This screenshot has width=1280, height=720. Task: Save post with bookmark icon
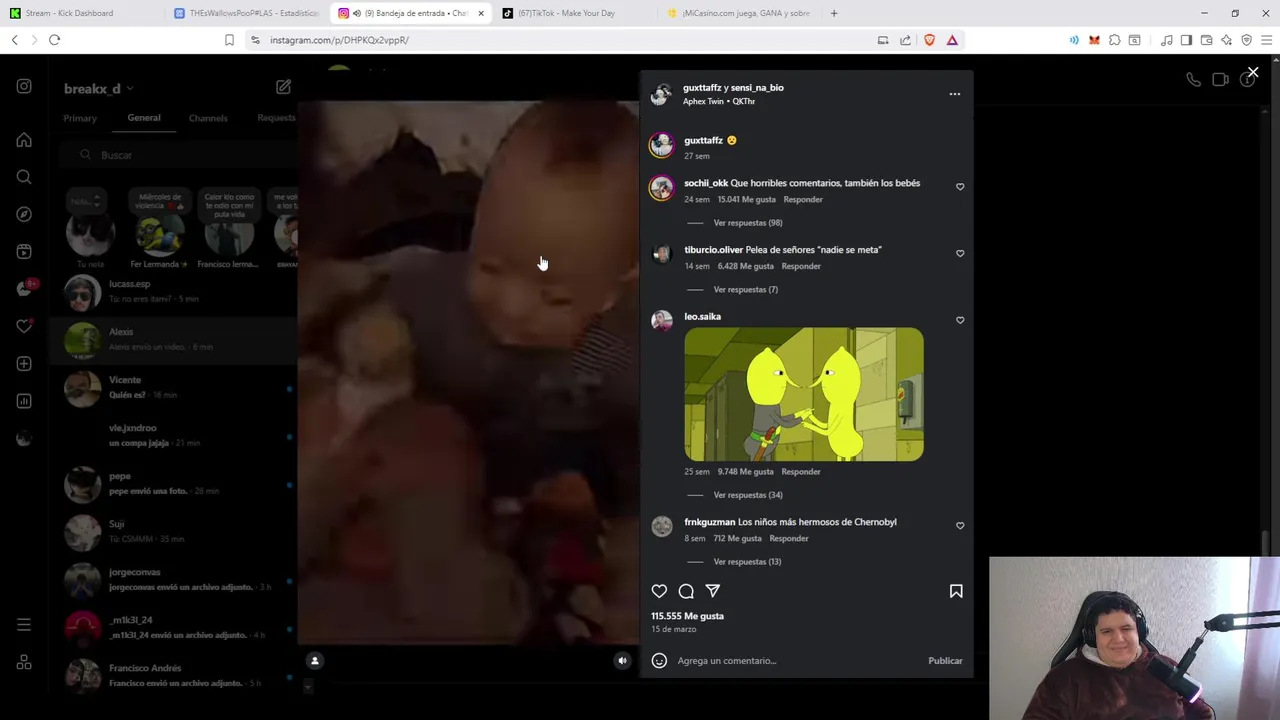pyautogui.click(x=956, y=591)
